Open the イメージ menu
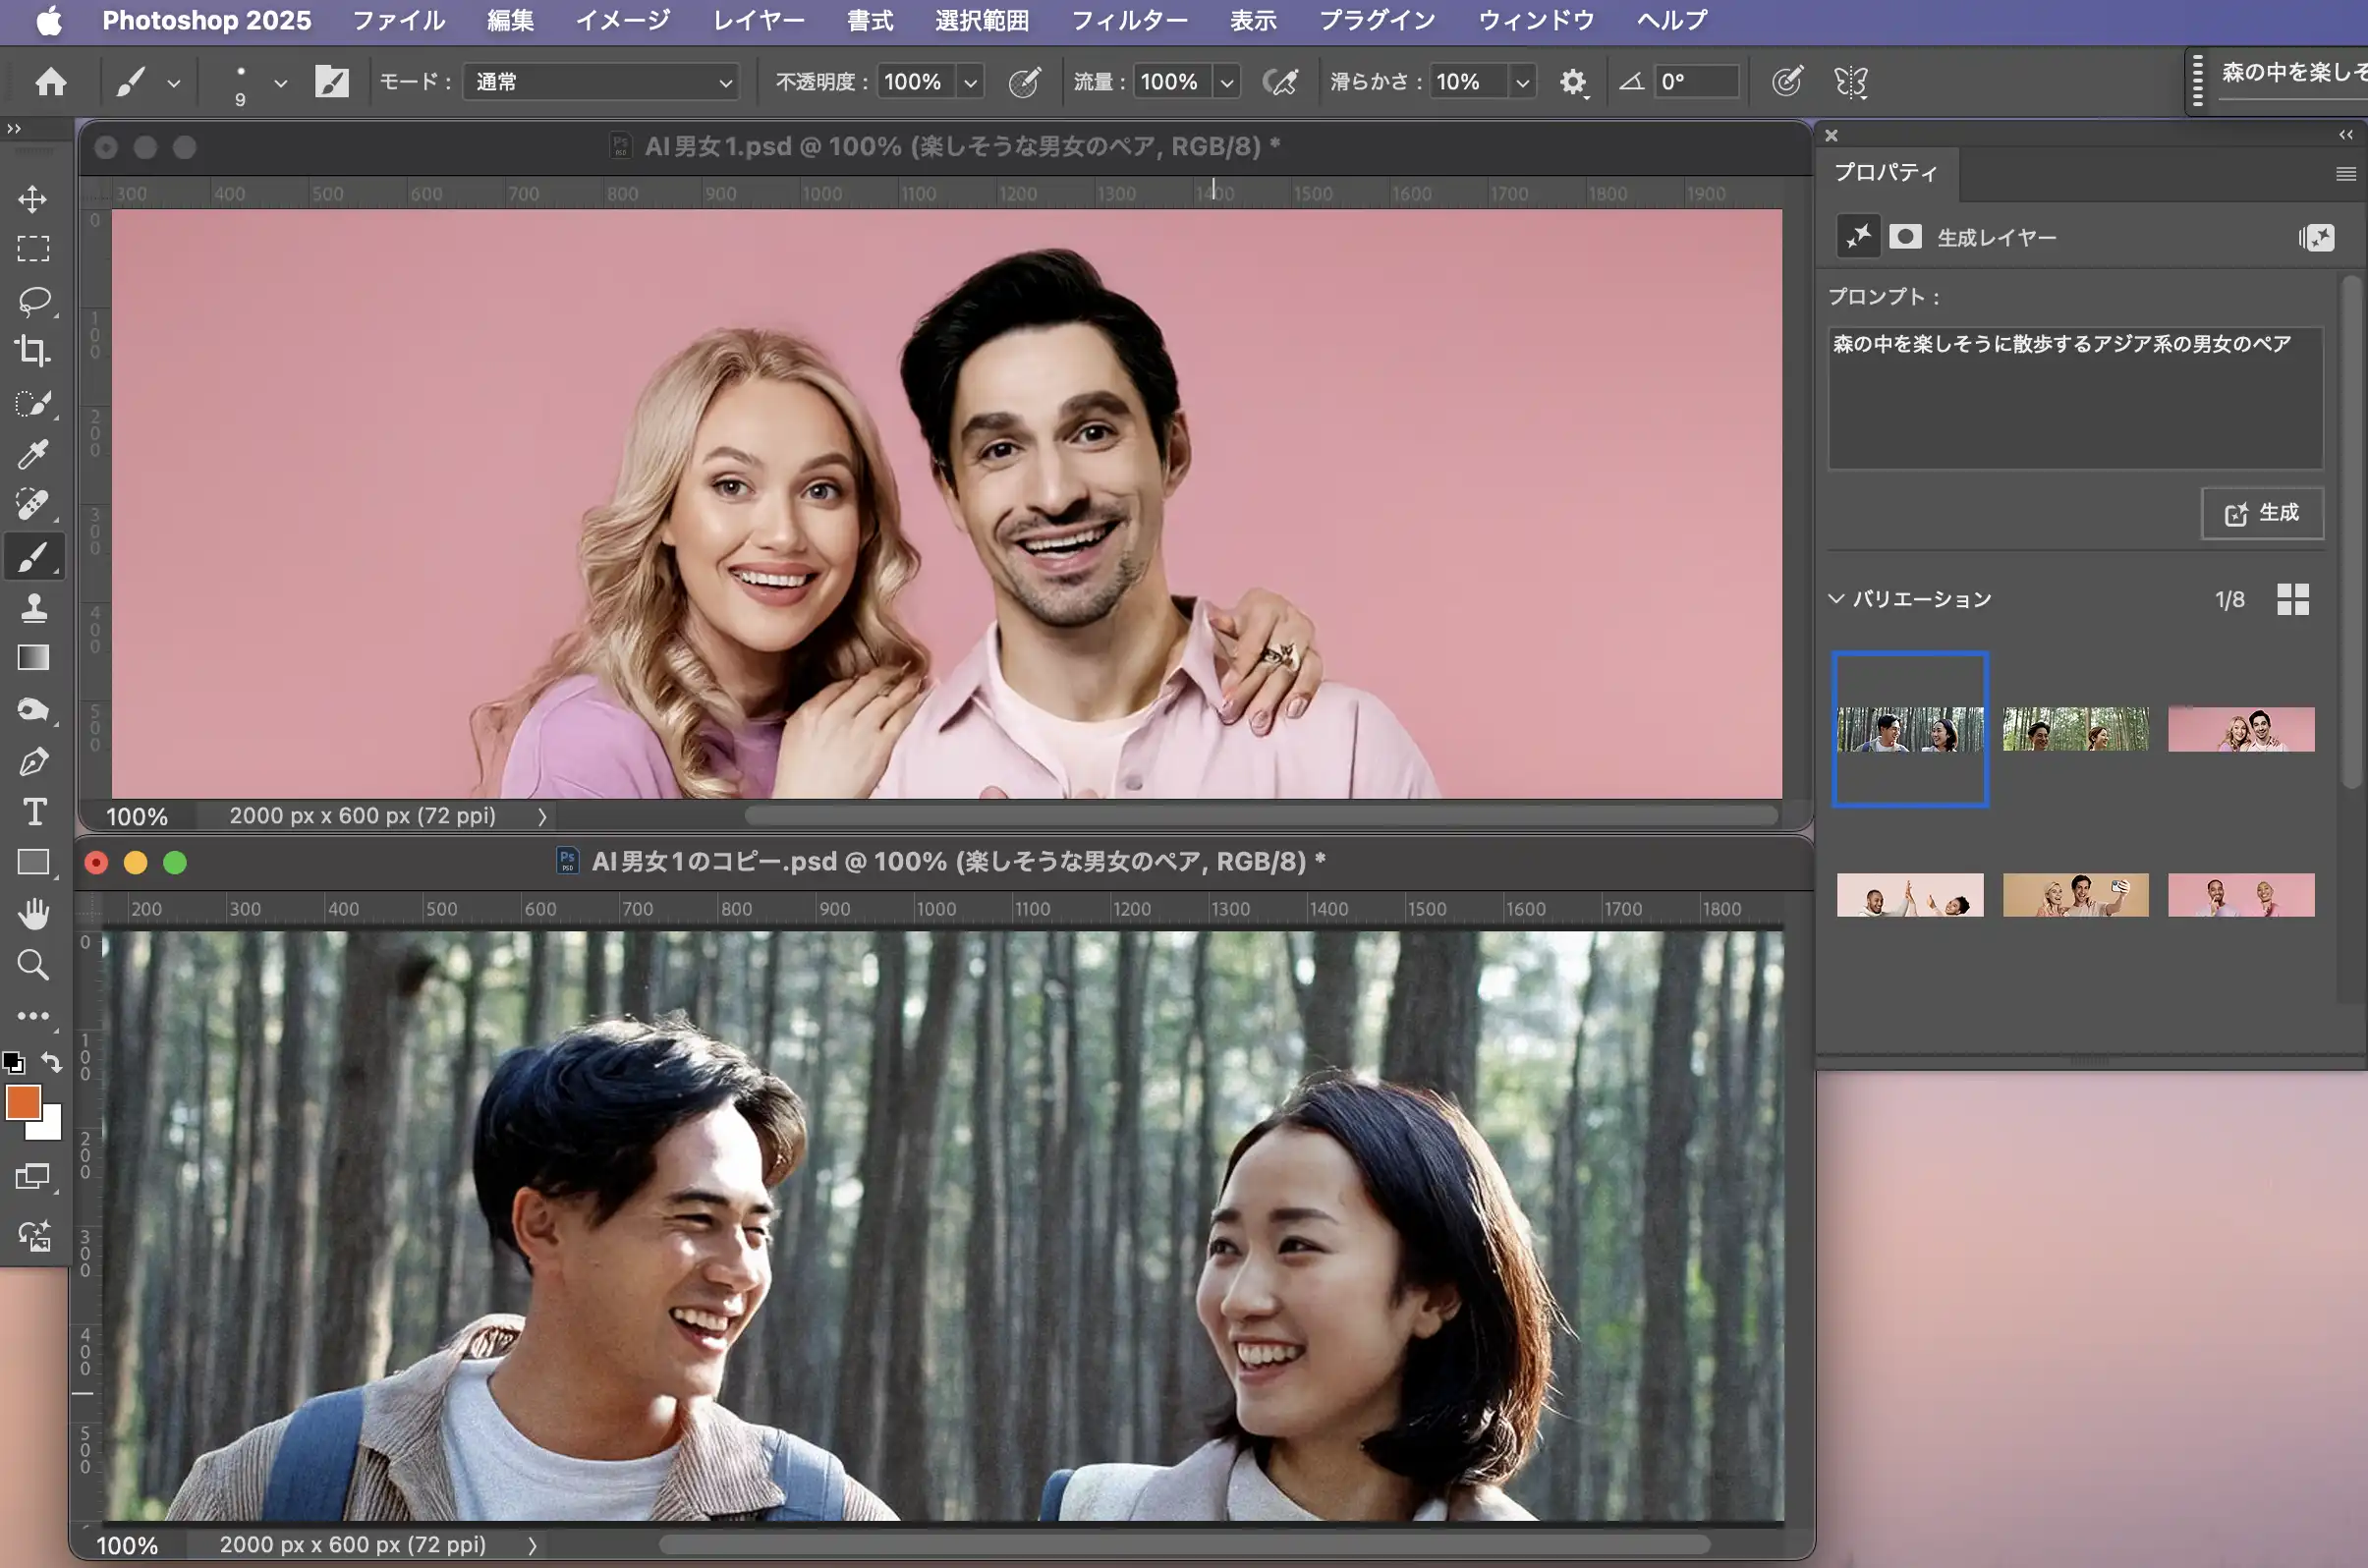 pyautogui.click(x=622, y=20)
